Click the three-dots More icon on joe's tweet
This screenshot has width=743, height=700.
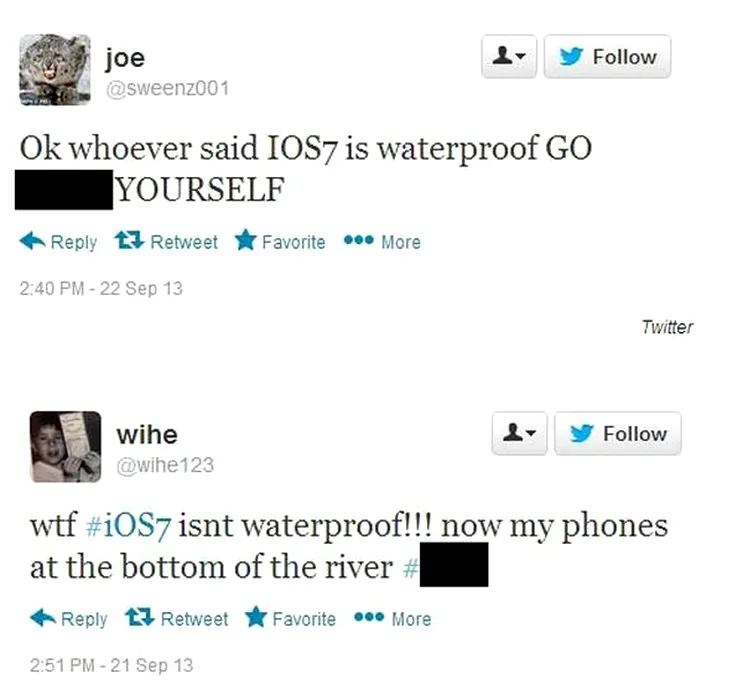coord(359,240)
